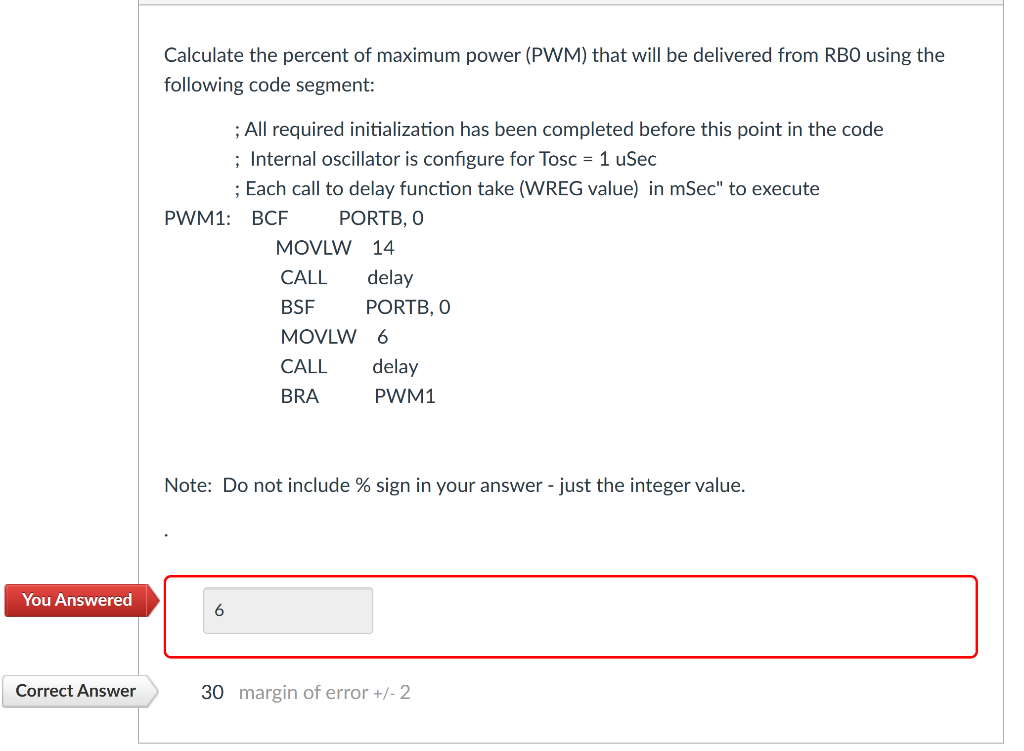Click the Note about omitting percent sign
Screen dimensions: 1024x751
tap(454, 485)
